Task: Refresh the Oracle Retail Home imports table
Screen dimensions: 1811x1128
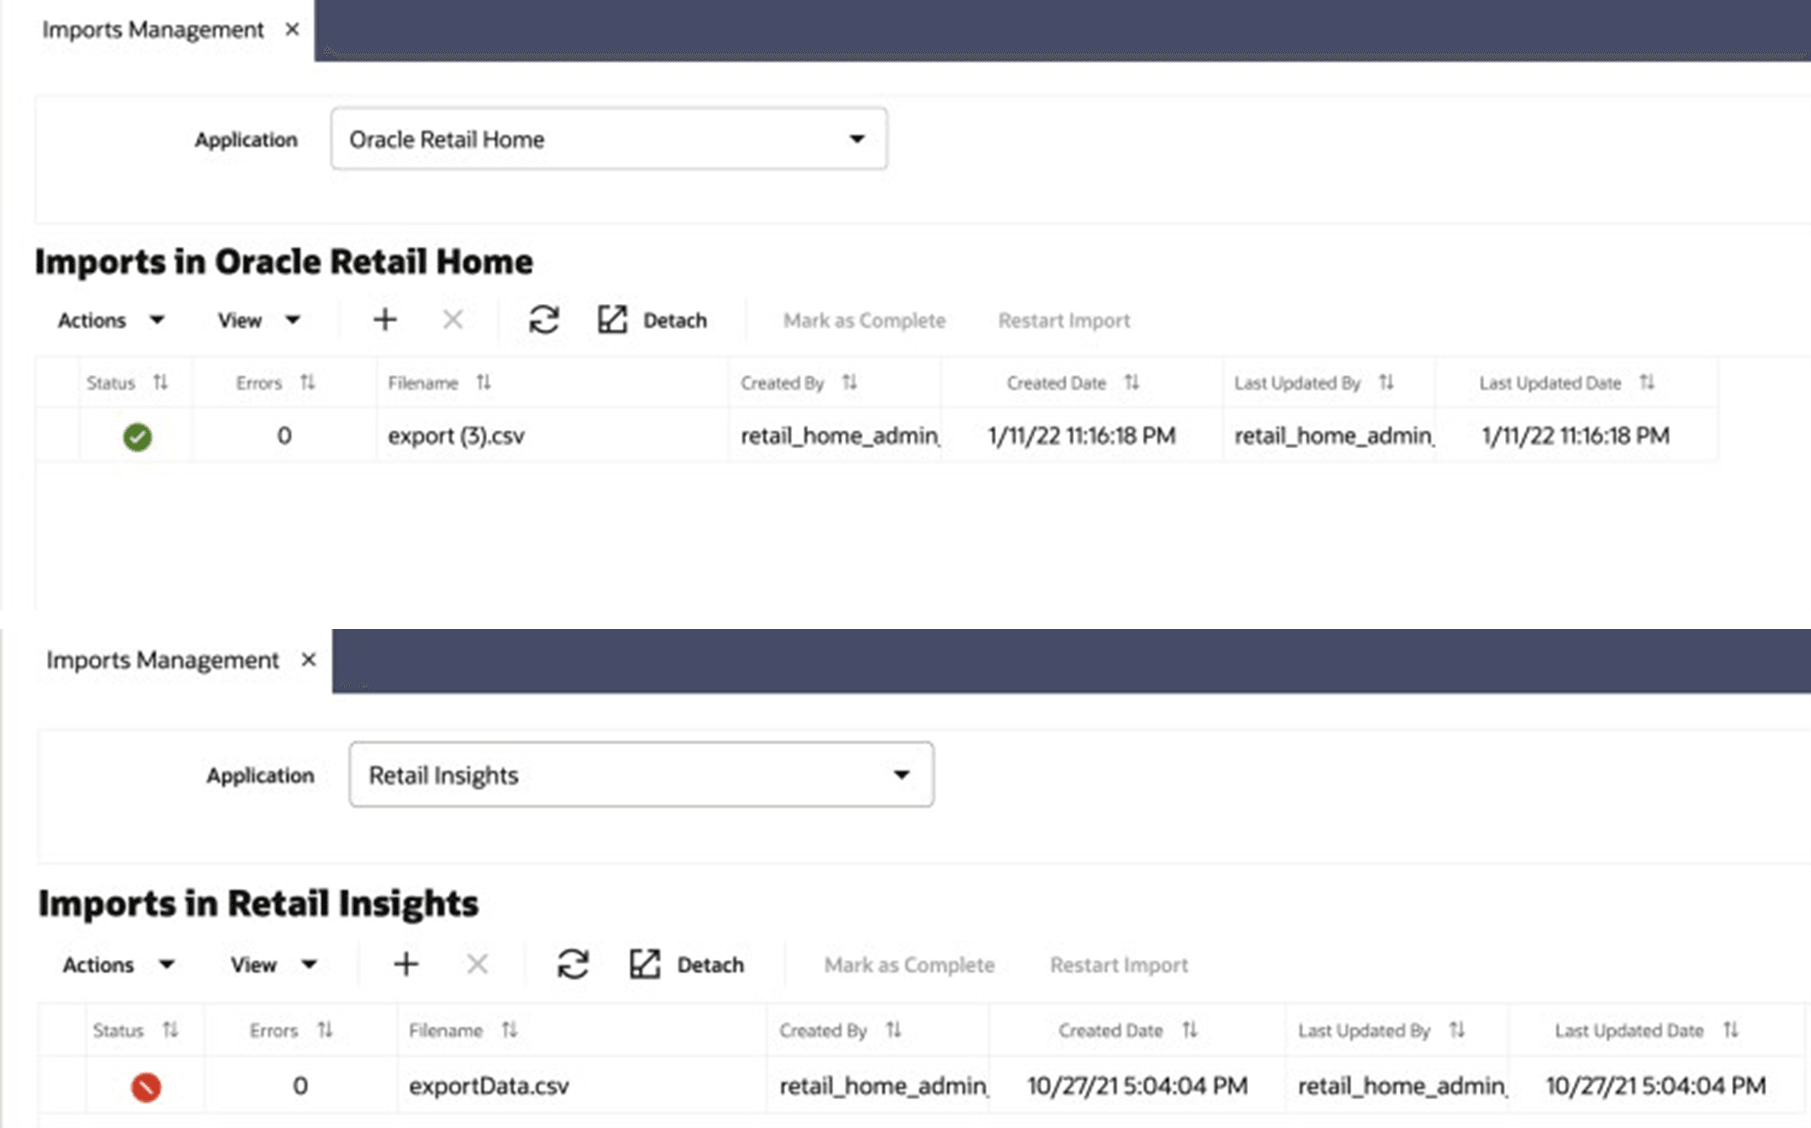Action: tap(544, 320)
